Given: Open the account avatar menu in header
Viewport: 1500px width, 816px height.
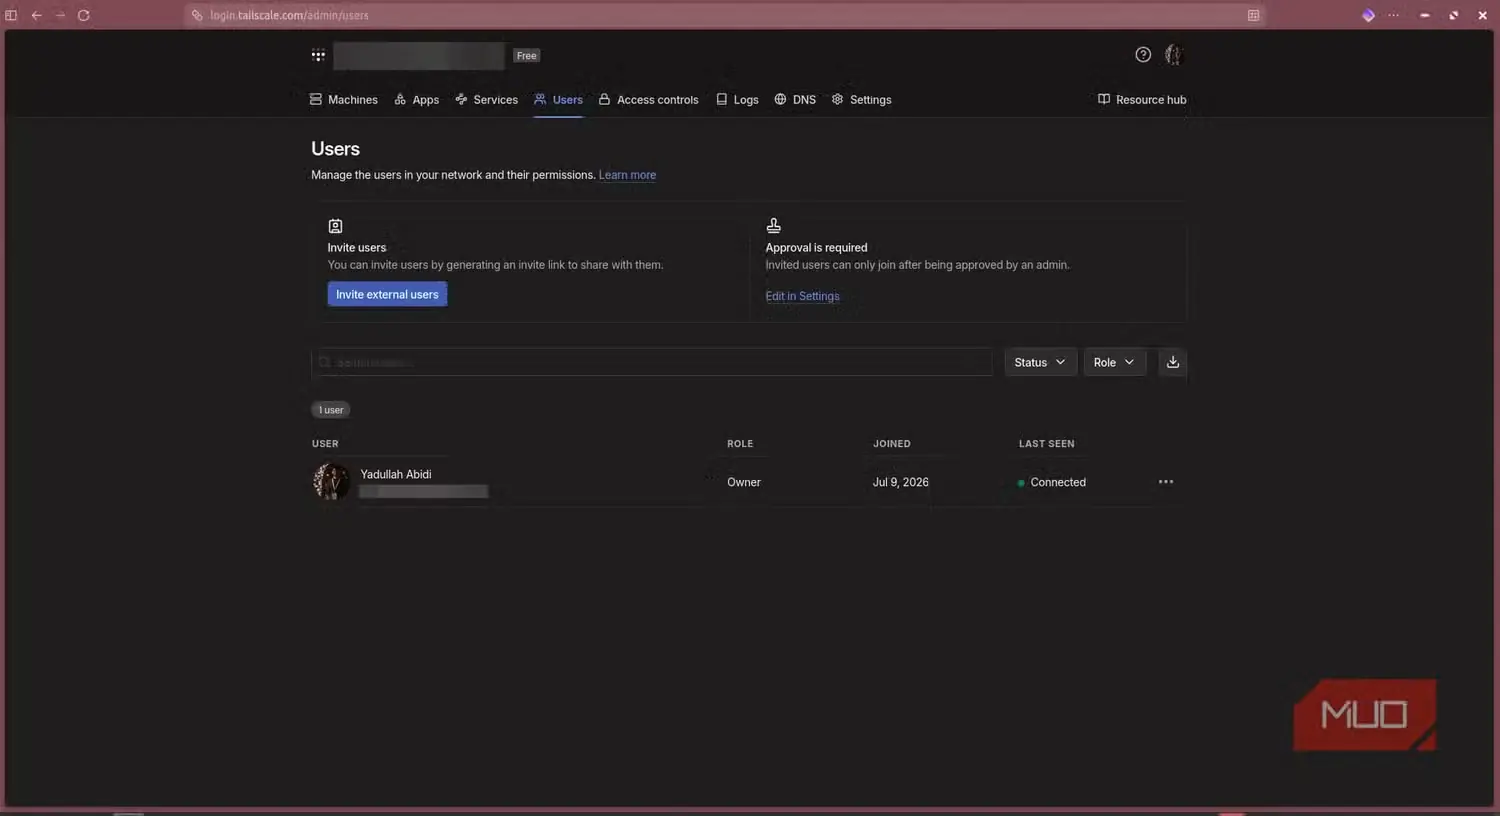Looking at the screenshot, I should 1174,55.
